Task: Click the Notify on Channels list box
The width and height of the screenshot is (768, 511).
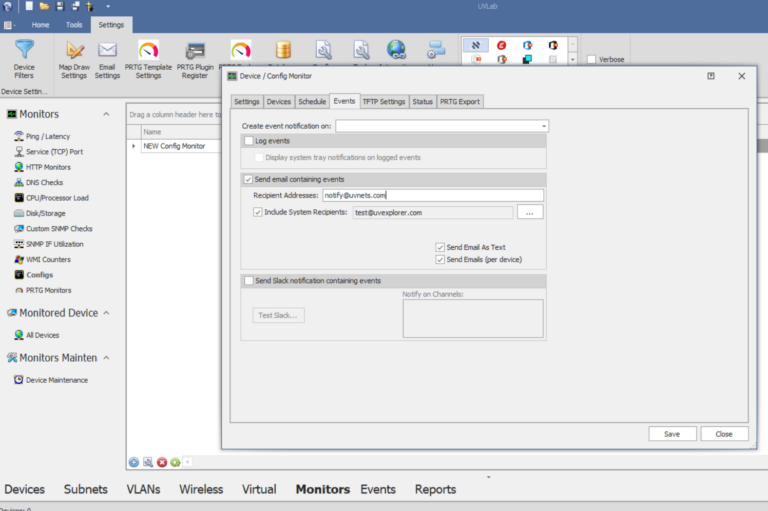Action: [x=473, y=318]
